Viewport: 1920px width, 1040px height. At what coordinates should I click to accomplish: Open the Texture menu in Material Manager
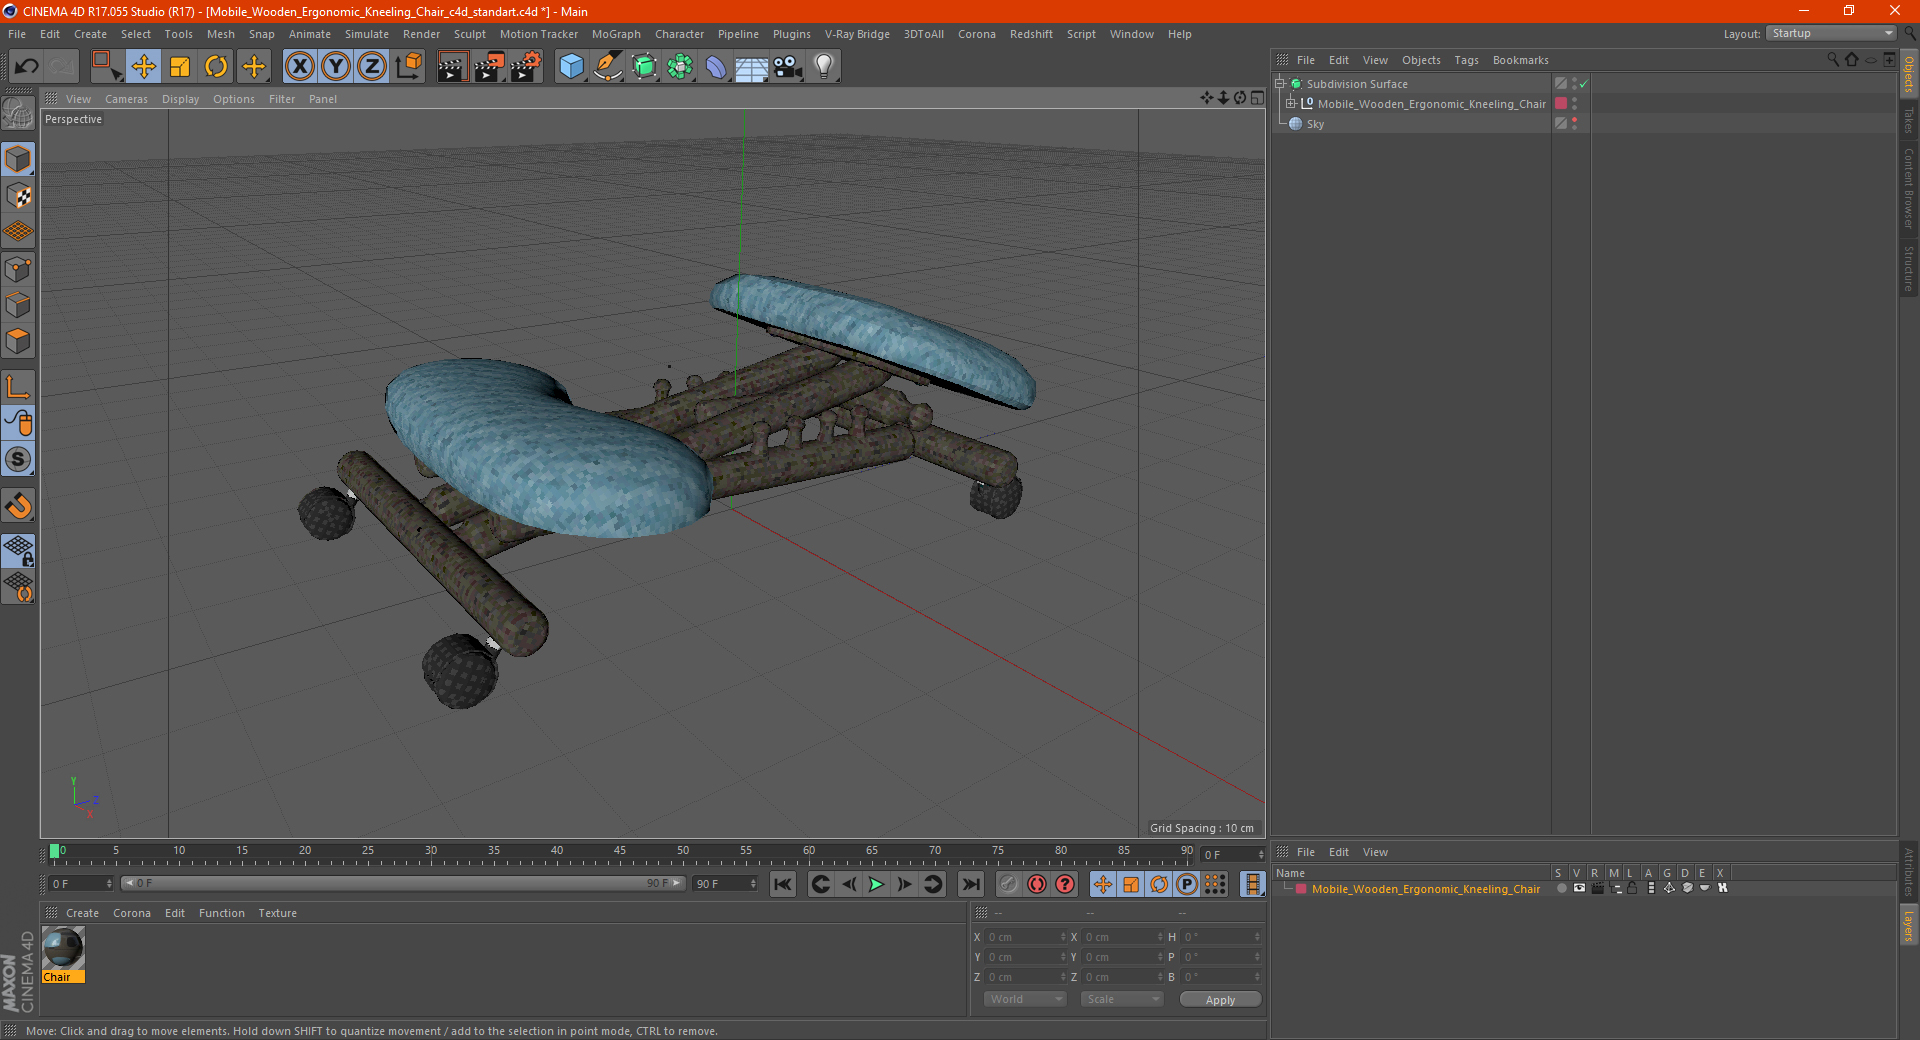click(277, 913)
